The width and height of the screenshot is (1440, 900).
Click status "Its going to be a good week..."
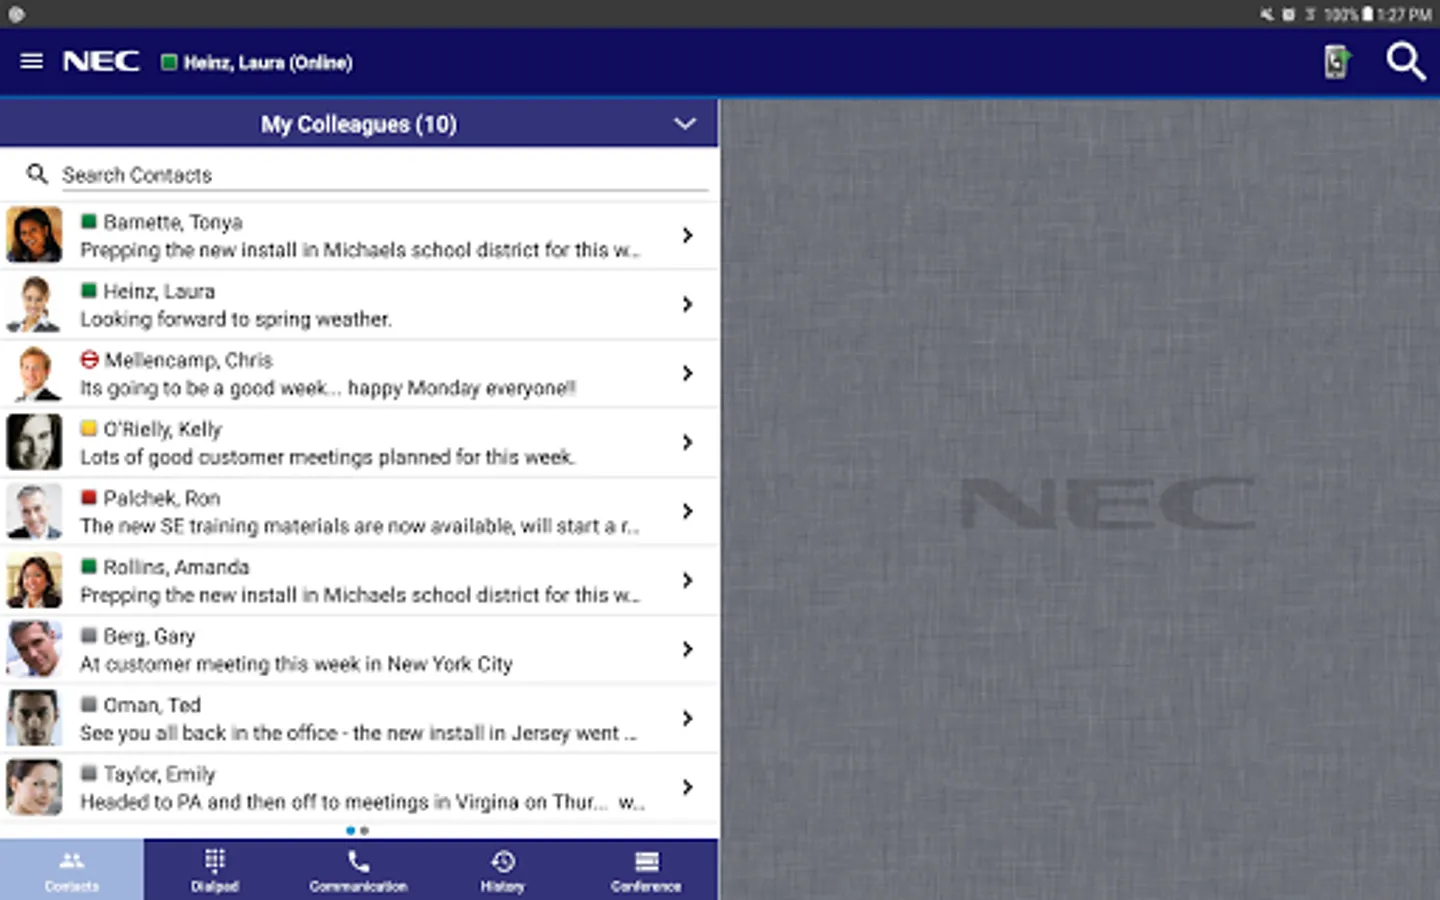[211, 388]
